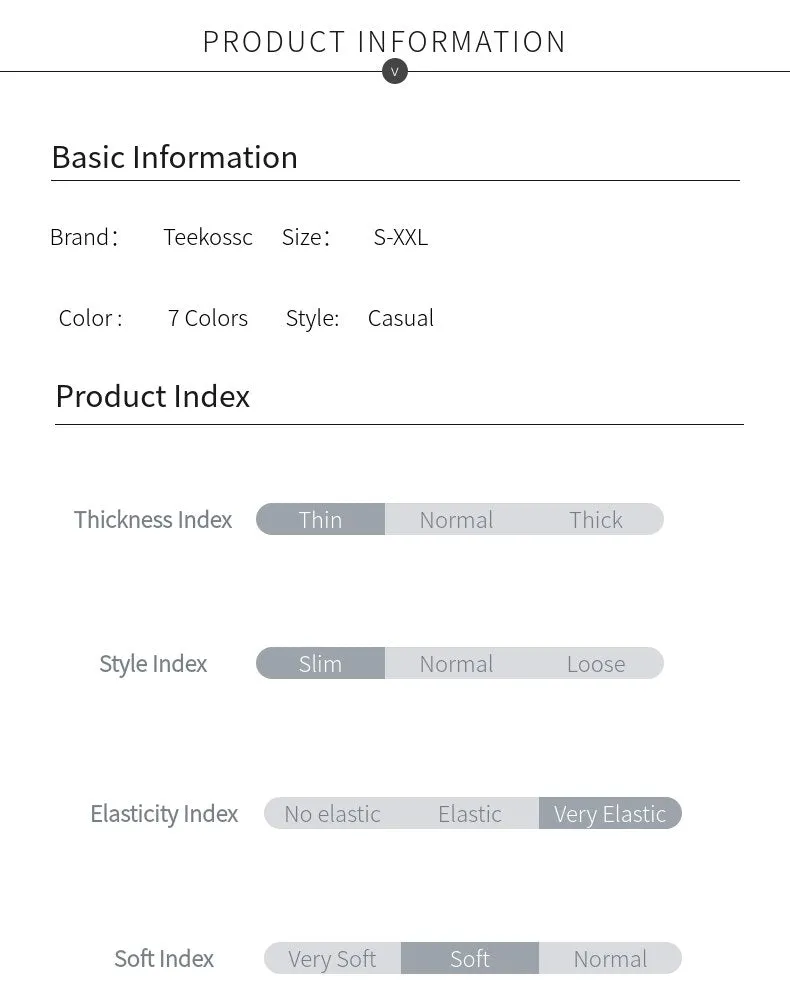Choose Very Elastic option
This screenshot has height=995, width=790.
[x=610, y=814]
